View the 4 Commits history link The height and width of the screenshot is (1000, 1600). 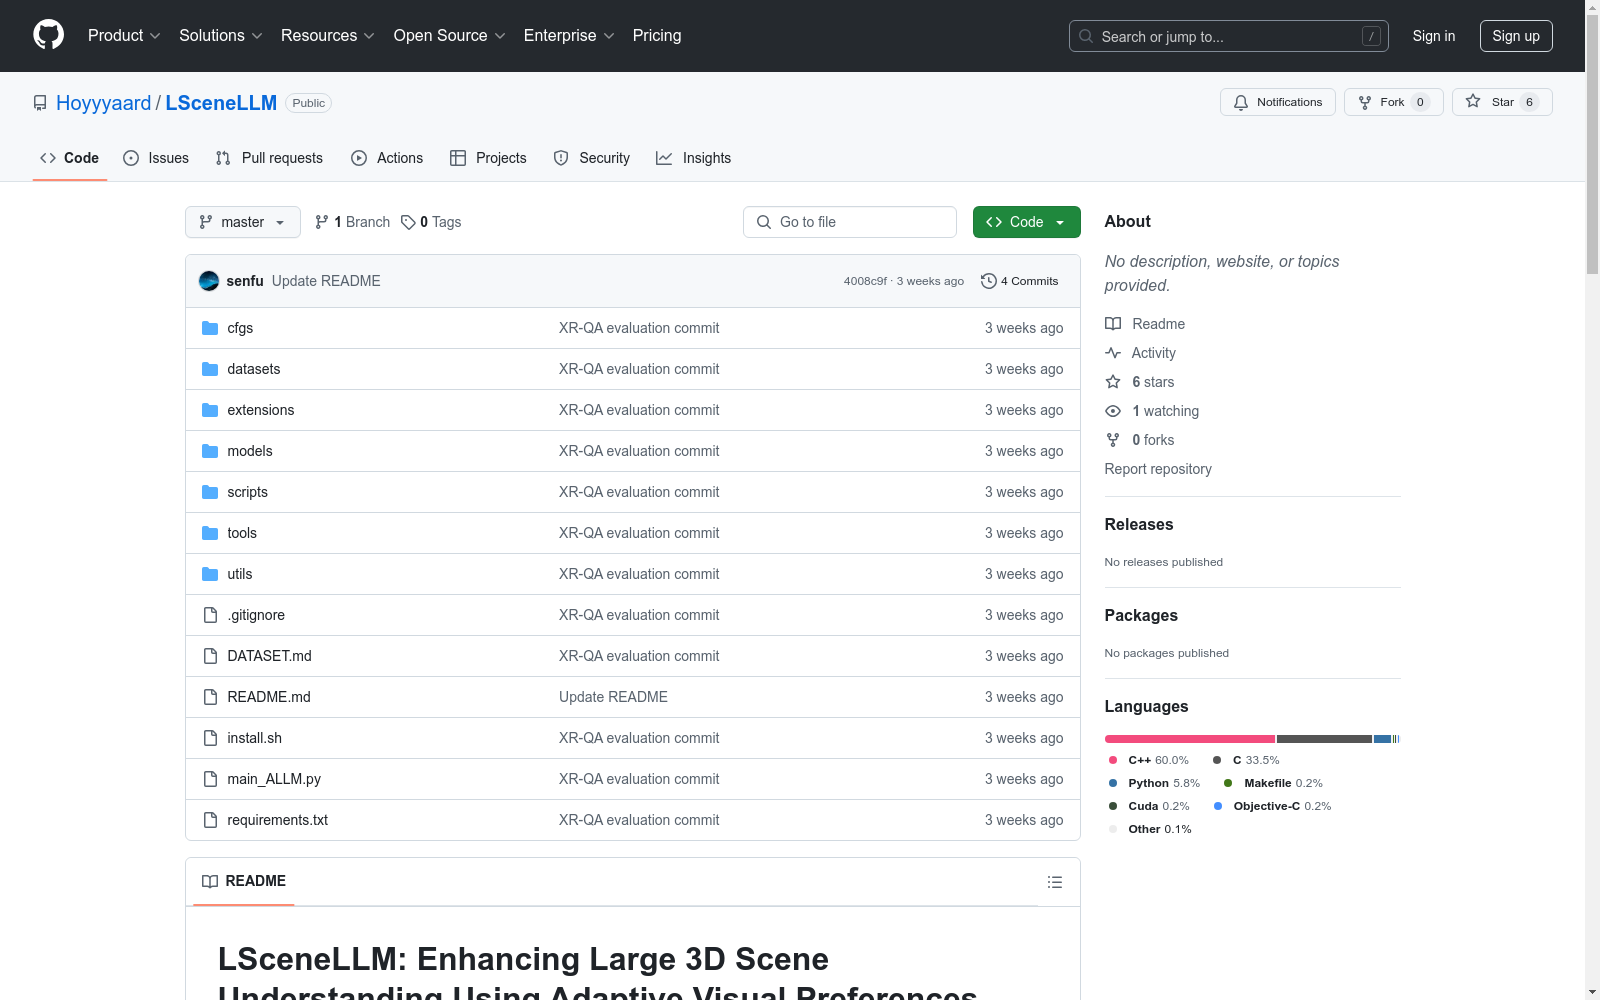tap(1020, 281)
